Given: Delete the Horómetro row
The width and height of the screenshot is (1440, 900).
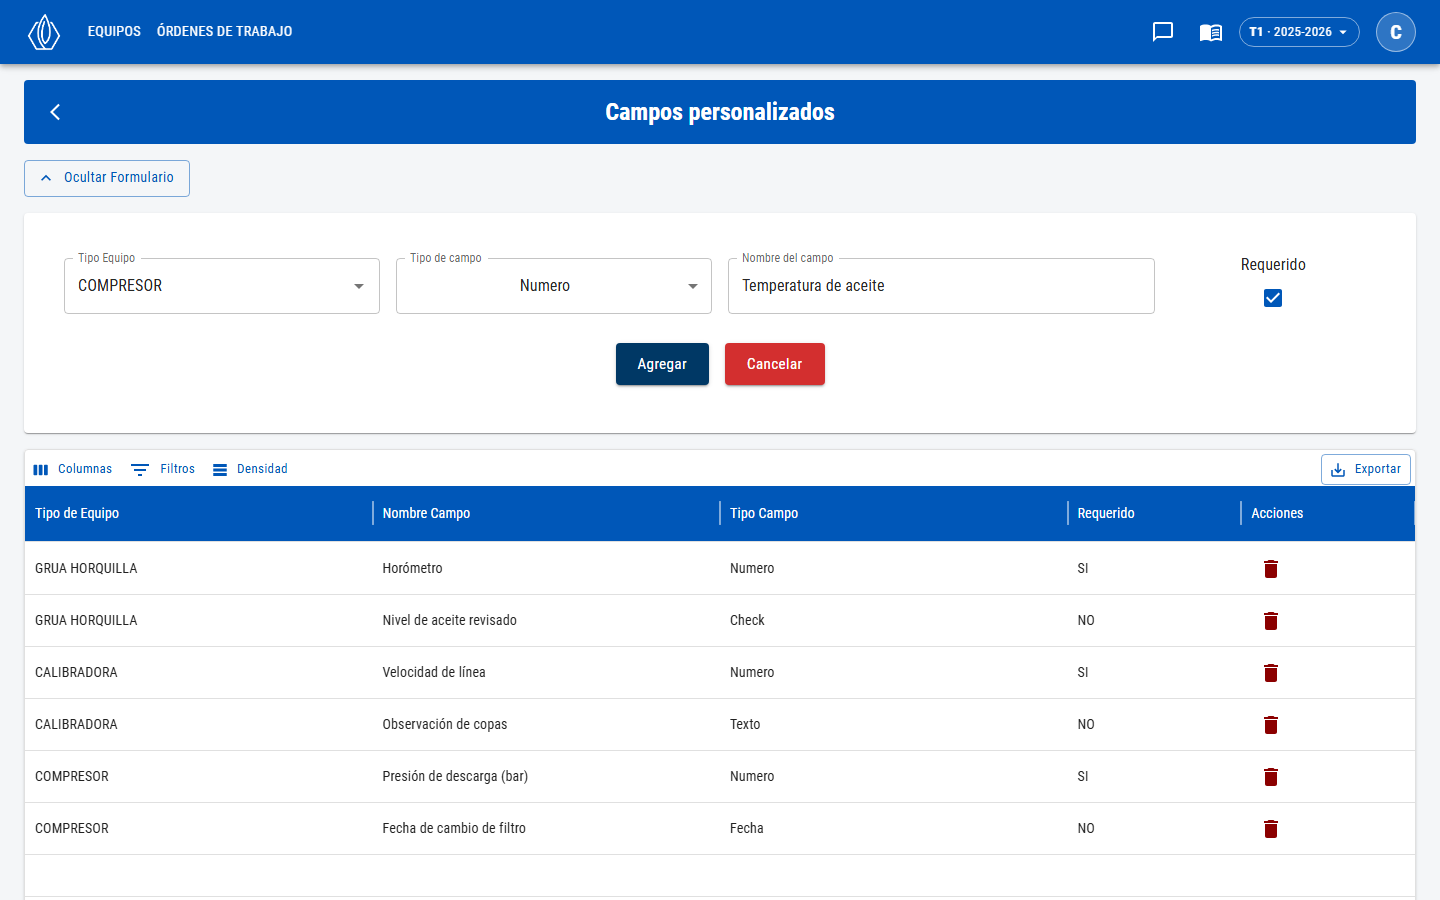Looking at the screenshot, I should (1271, 569).
